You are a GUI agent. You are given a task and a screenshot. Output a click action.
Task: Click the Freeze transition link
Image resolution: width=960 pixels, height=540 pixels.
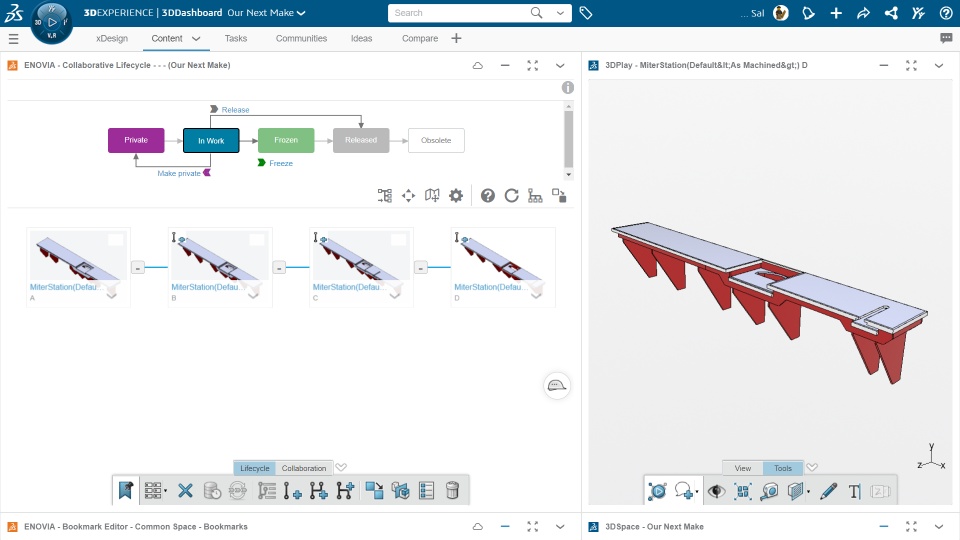(281, 163)
